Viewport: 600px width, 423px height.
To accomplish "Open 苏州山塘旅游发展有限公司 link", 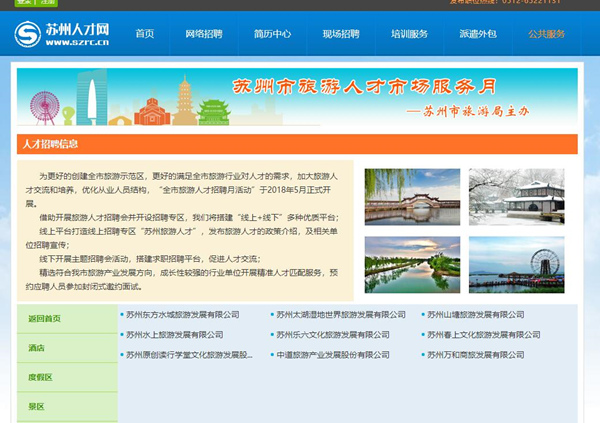I will click(476, 315).
